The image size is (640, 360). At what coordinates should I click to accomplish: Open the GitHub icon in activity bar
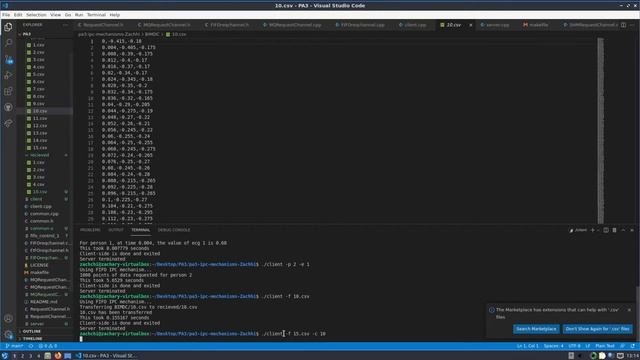(8, 107)
